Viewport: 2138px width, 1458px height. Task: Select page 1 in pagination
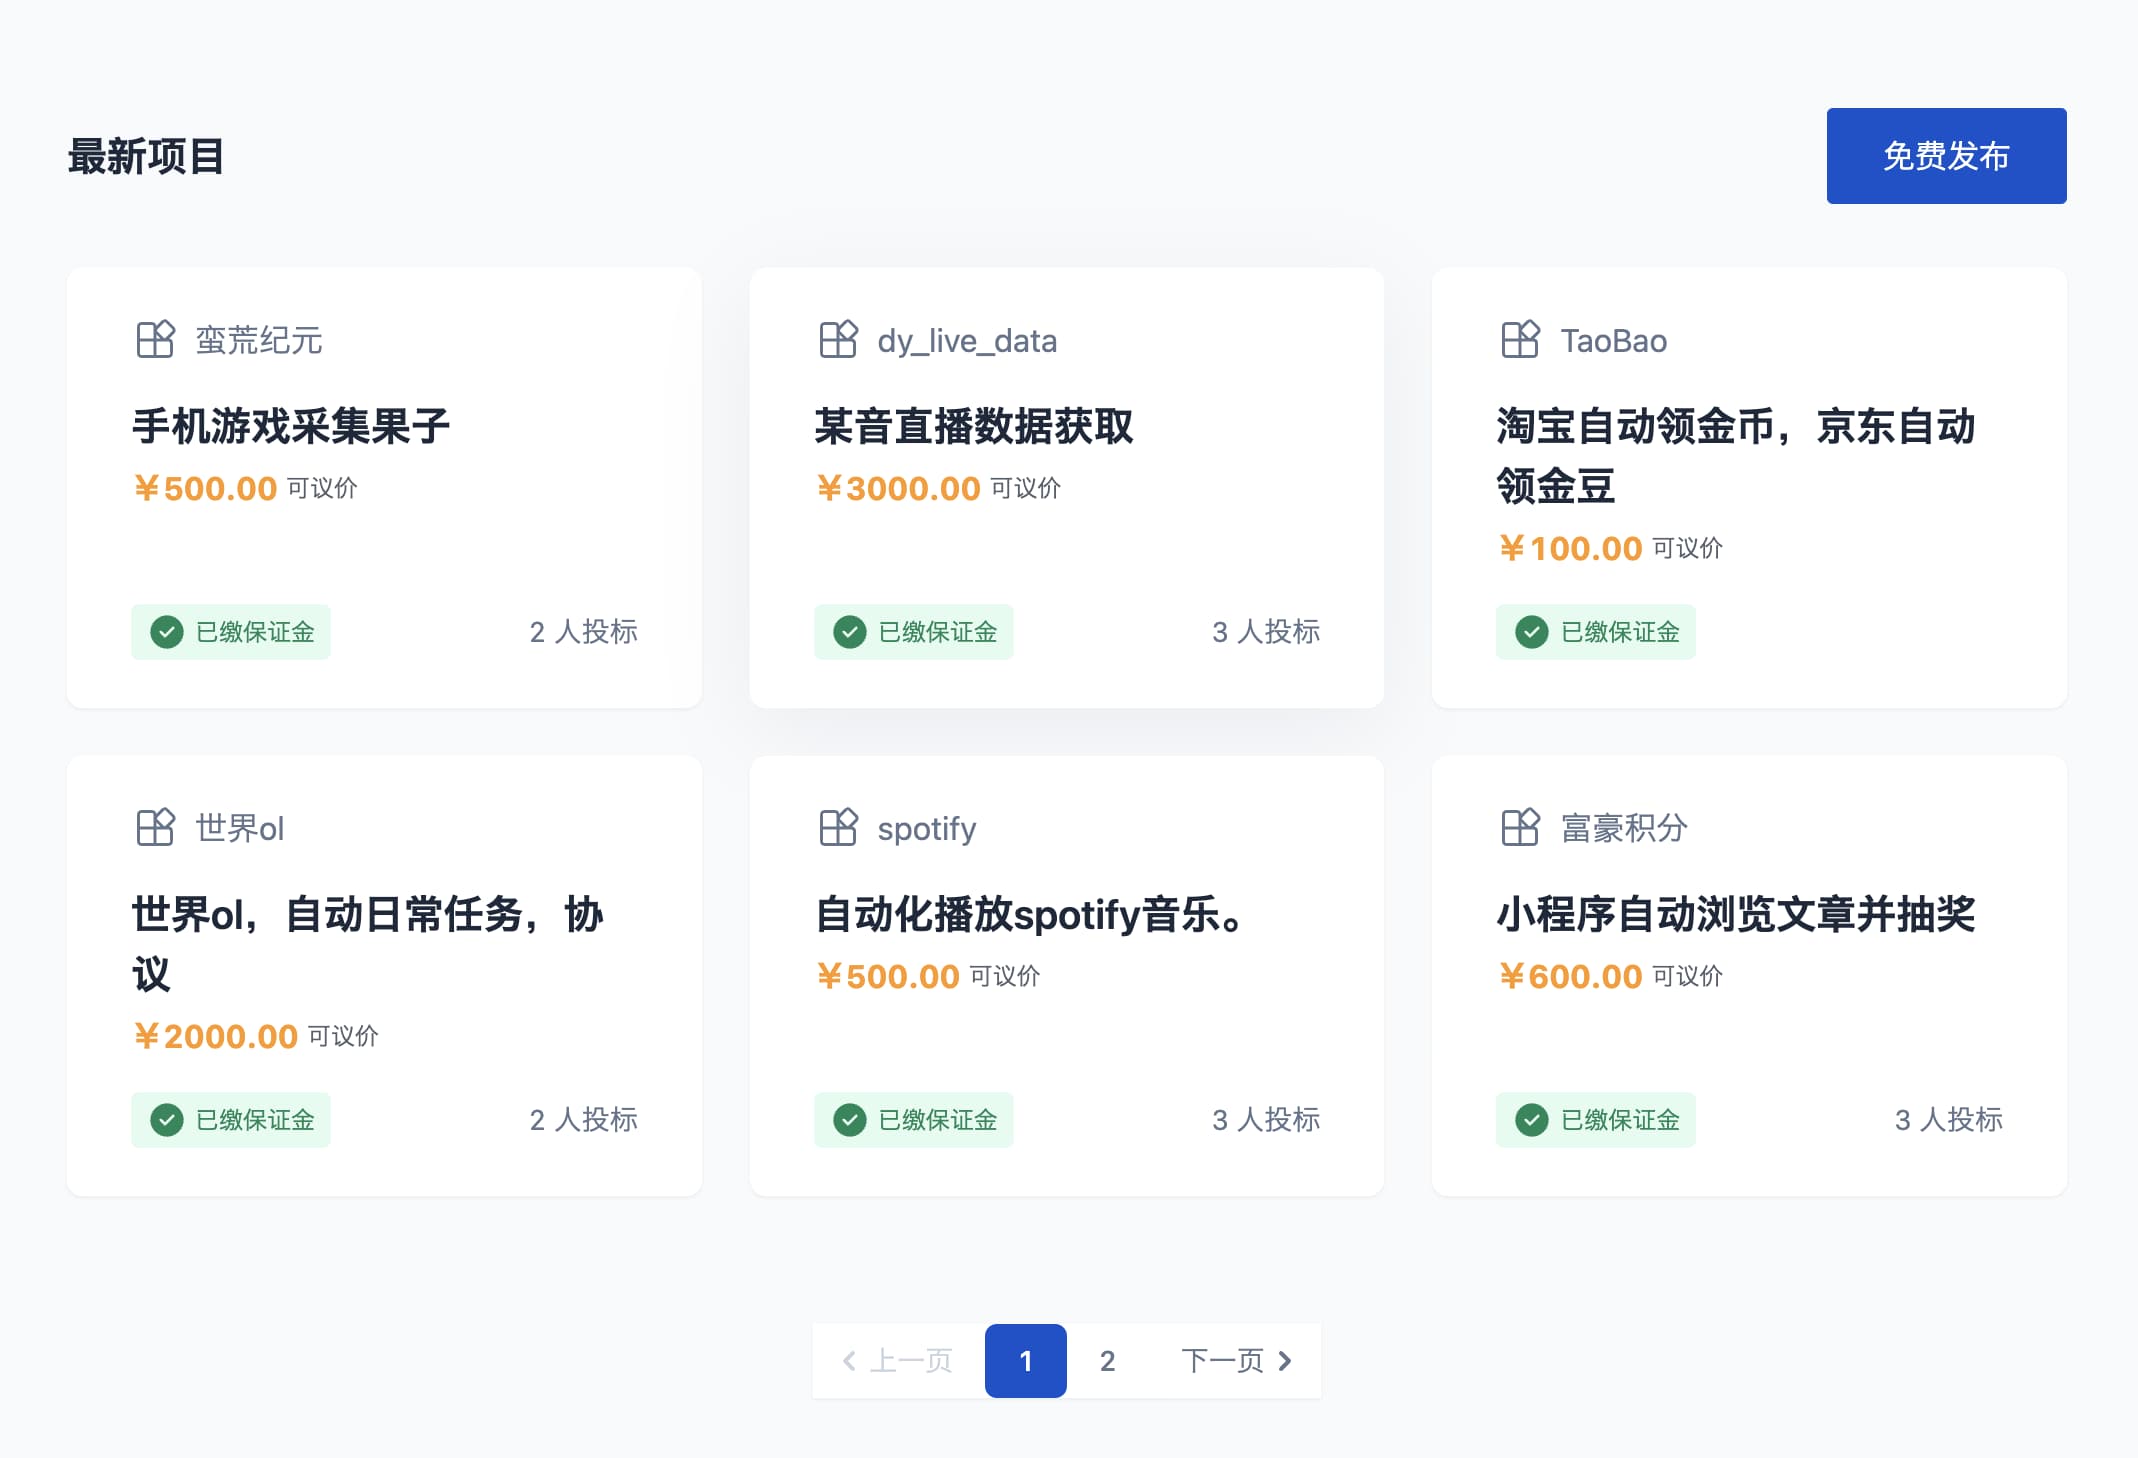(1025, 1361)
